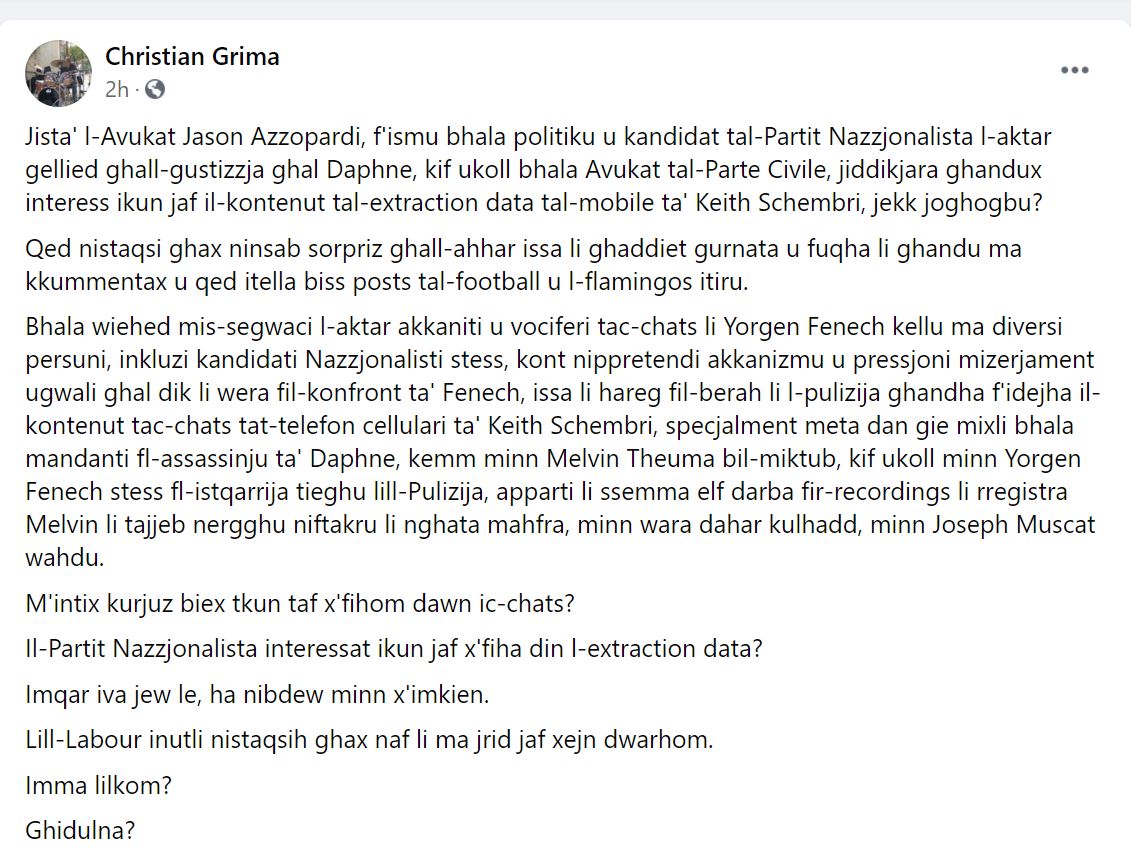Open the post's 2h timestamp link
This screenshot has width=1131, height=856.
coord(117,89)
